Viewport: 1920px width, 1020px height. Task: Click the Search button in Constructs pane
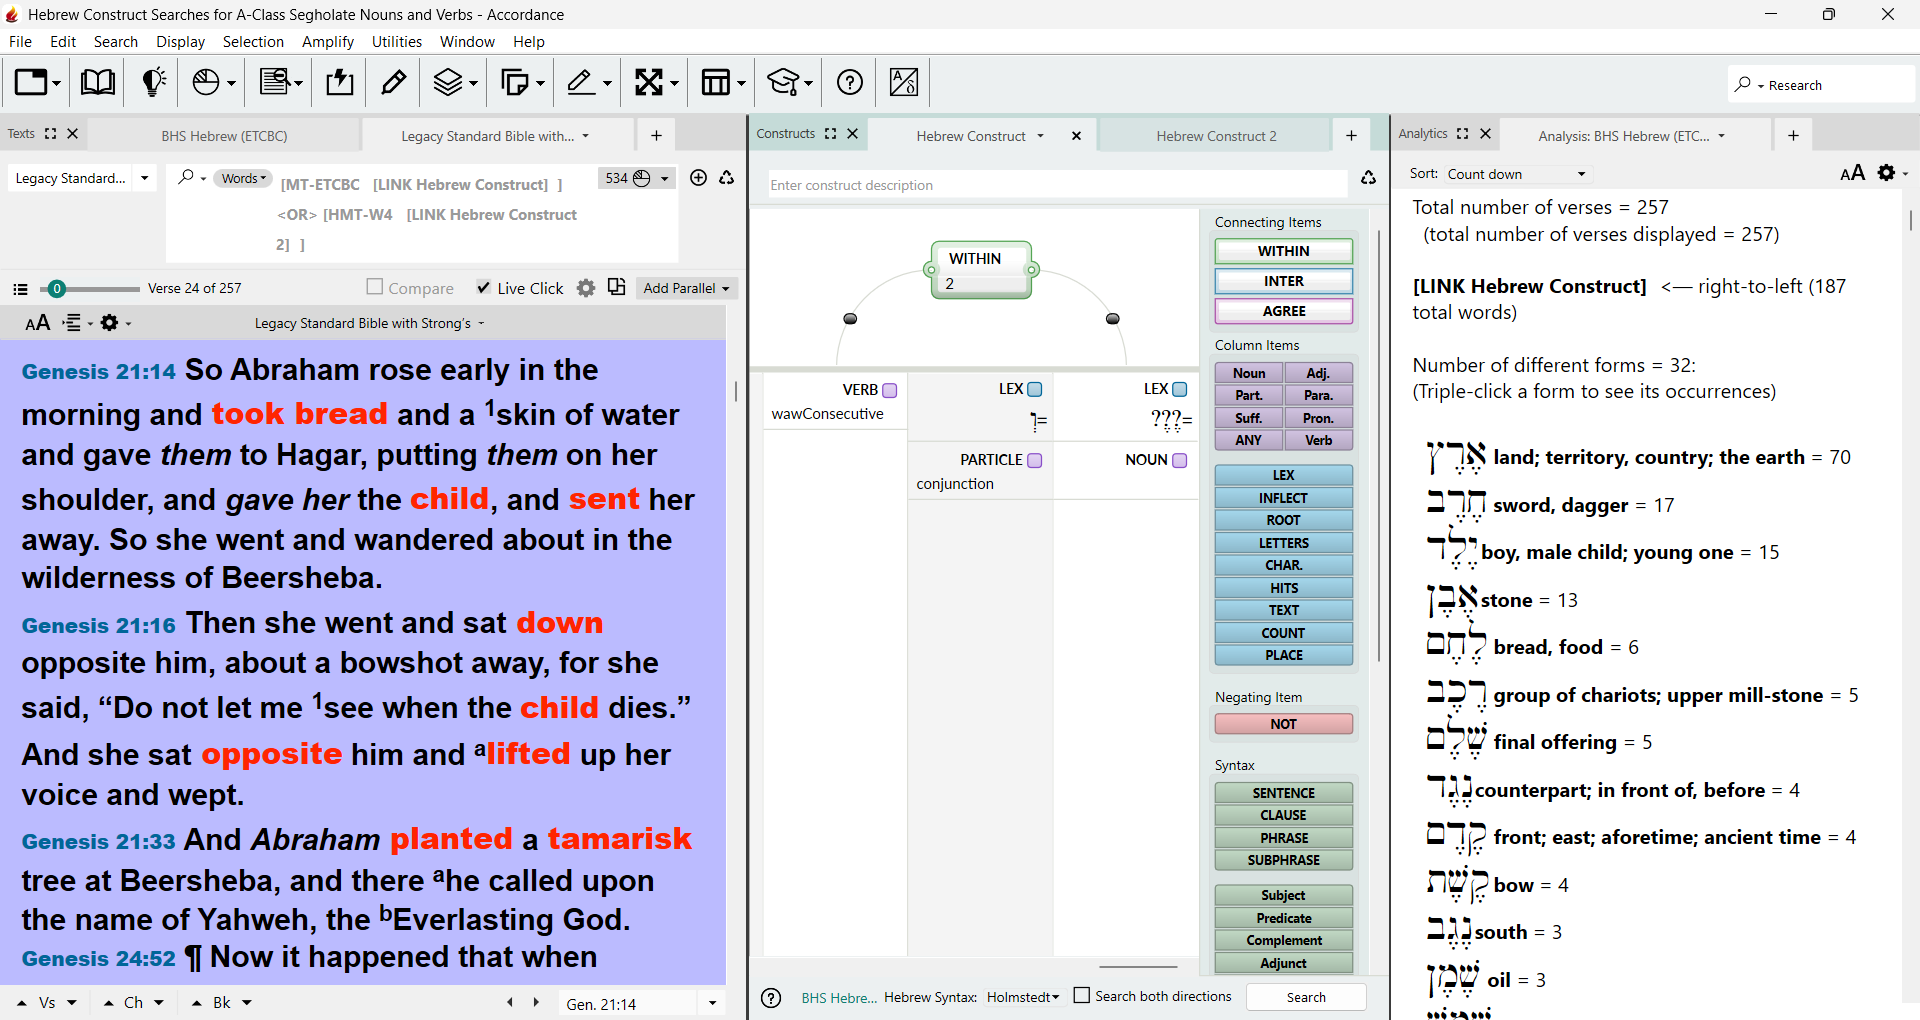(x=1306, y=997)
